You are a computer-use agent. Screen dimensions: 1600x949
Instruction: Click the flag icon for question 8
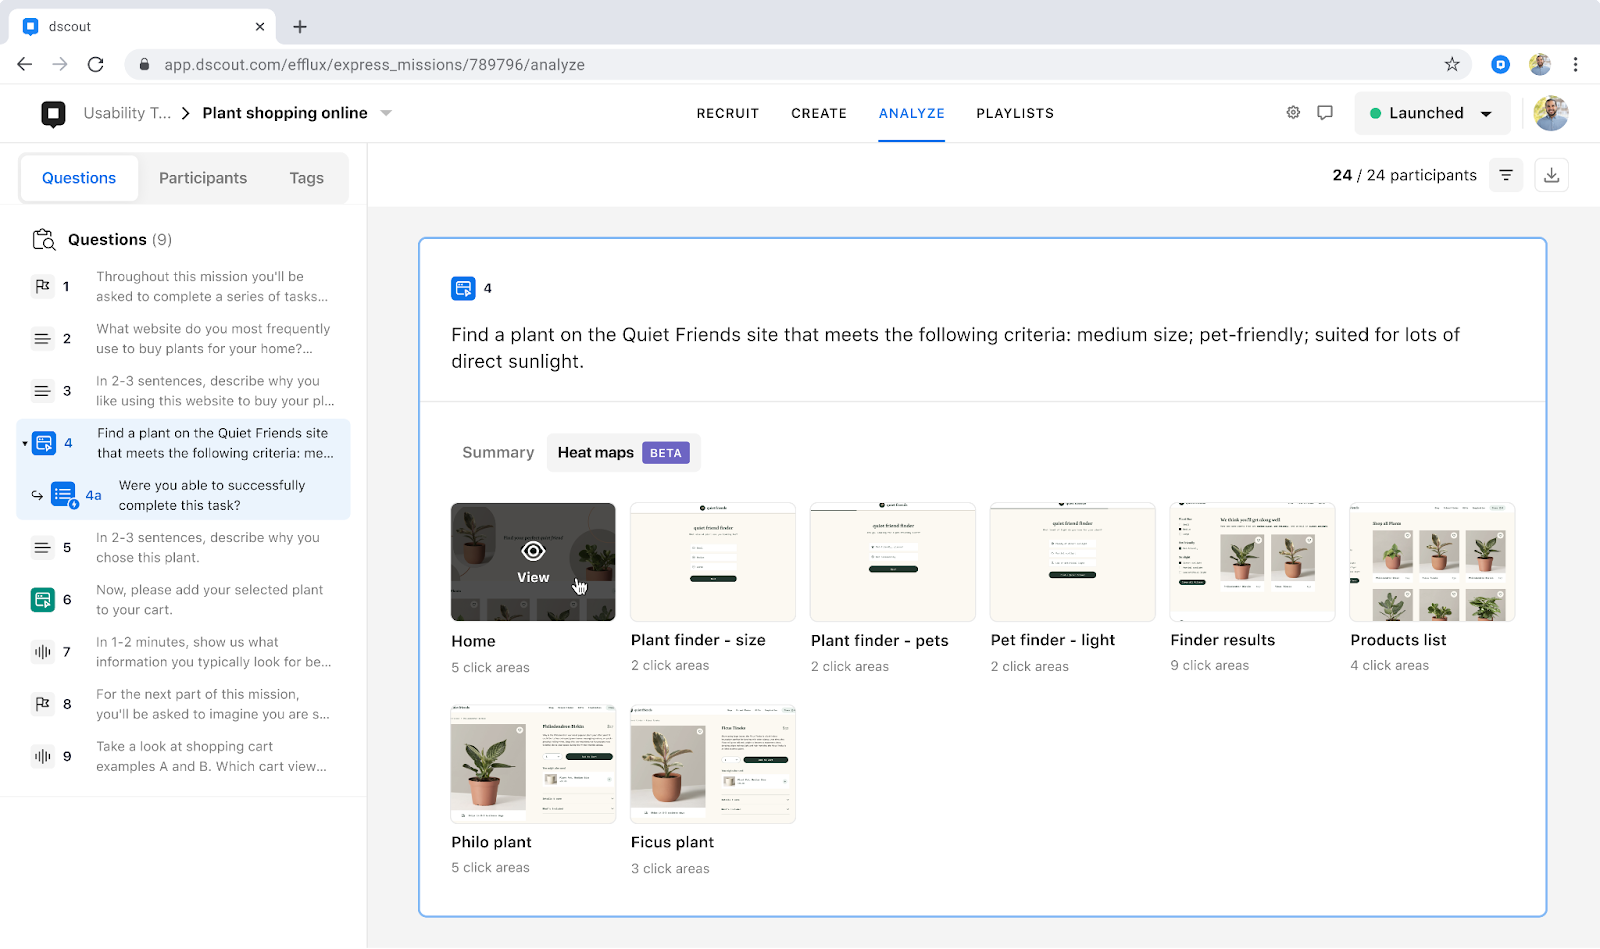pyautogui.click(x=42, y=704)
